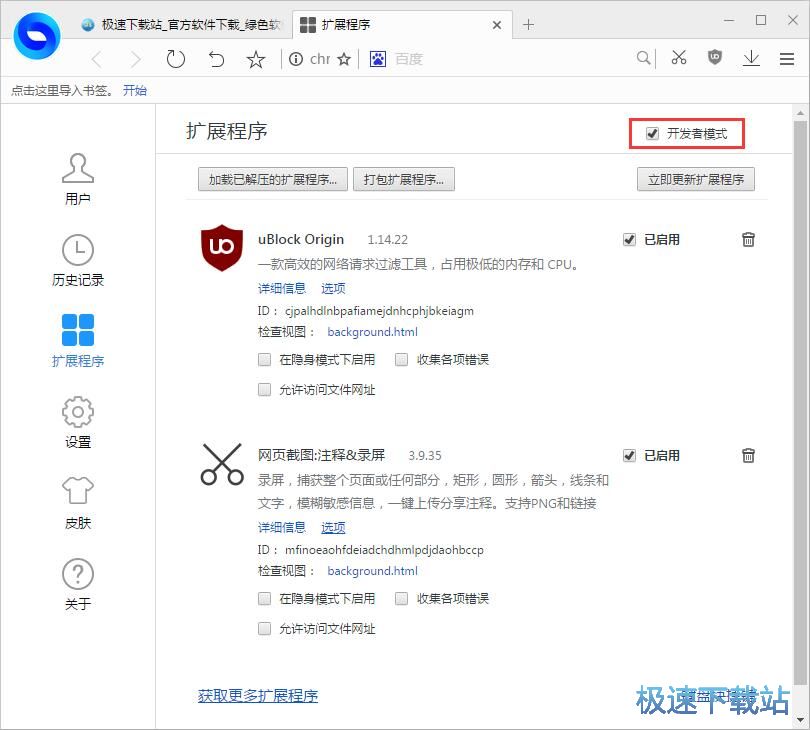
Task: Click the scrollbar down arrow
Action: (x=800, y=719)
